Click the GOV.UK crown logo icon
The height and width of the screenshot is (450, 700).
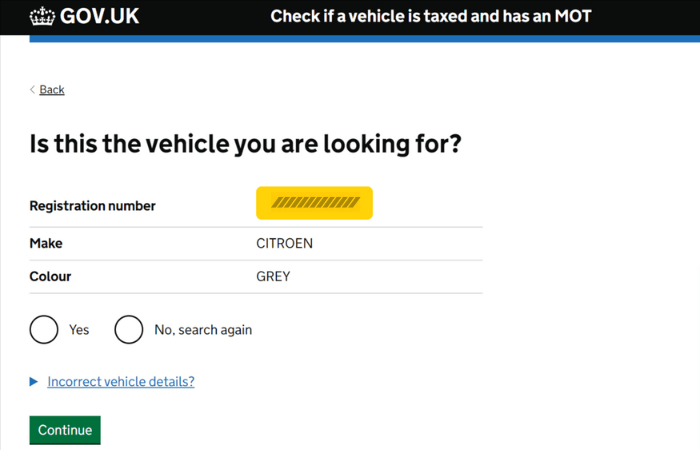(42, 16)
